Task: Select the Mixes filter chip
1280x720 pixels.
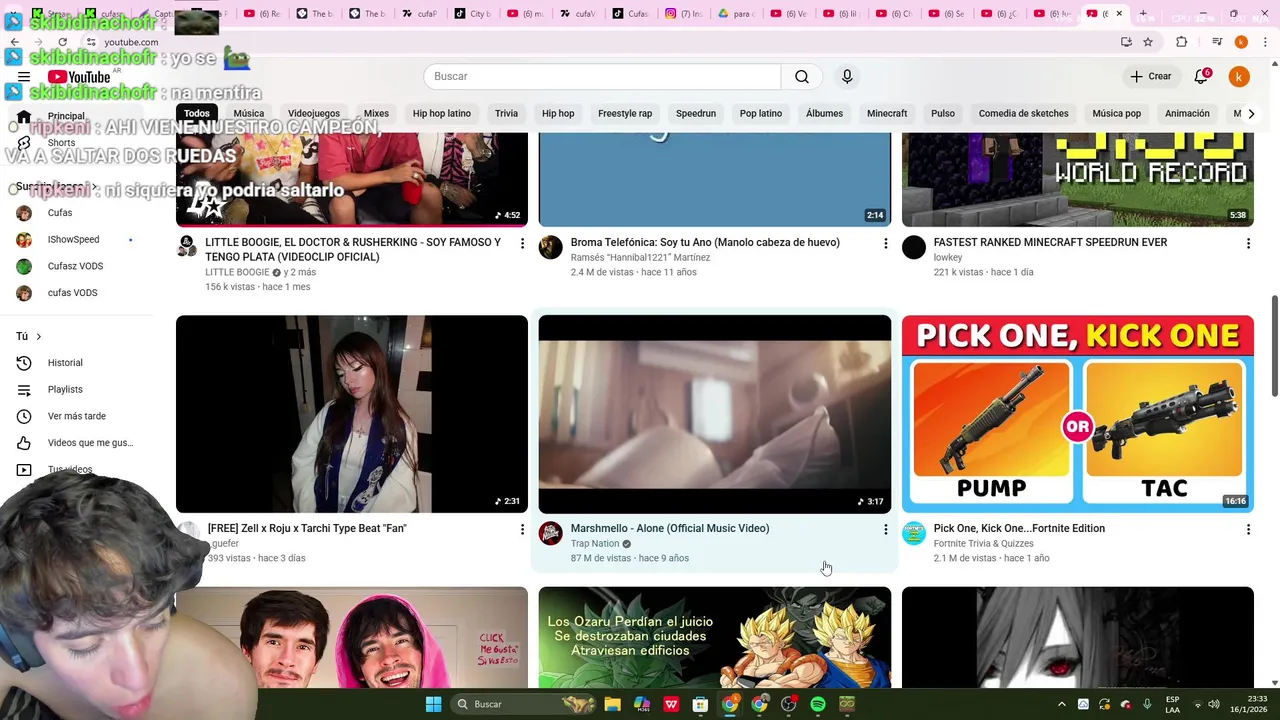Action: point(376,114)
